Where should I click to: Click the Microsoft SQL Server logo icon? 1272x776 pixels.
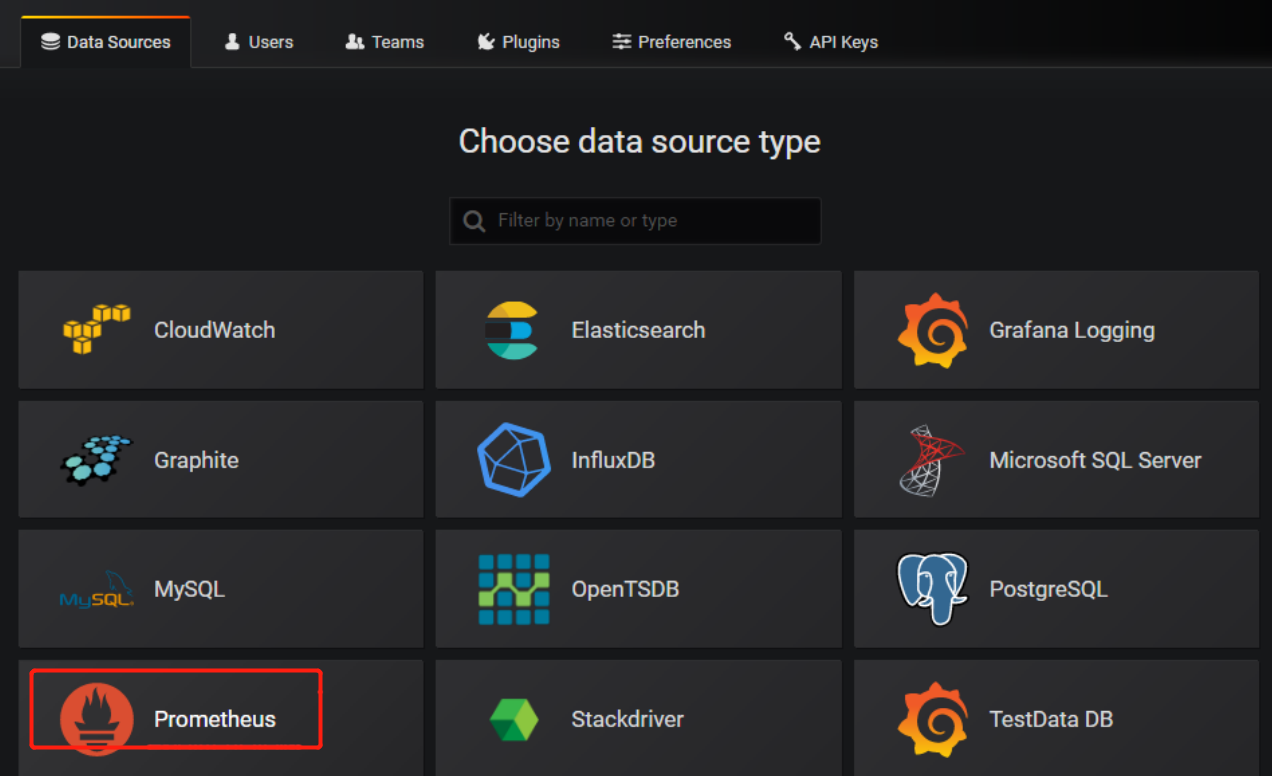click(x=932, y=460)
